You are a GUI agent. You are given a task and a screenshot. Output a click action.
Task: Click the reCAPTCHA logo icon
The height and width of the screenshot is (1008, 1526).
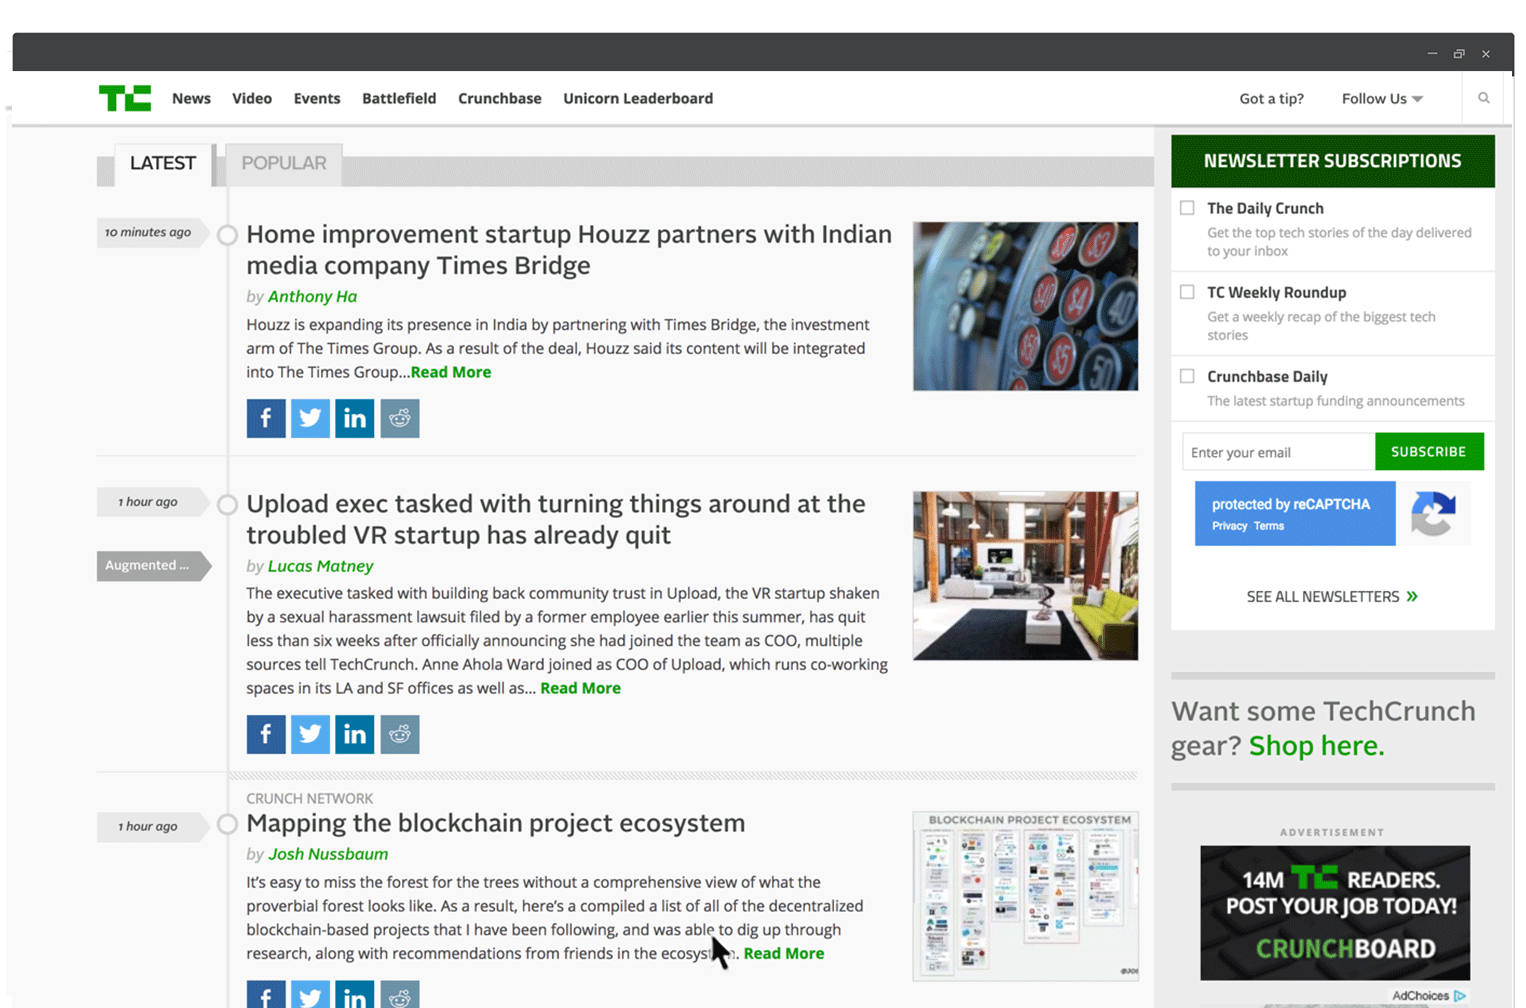tap(1433, 513)
